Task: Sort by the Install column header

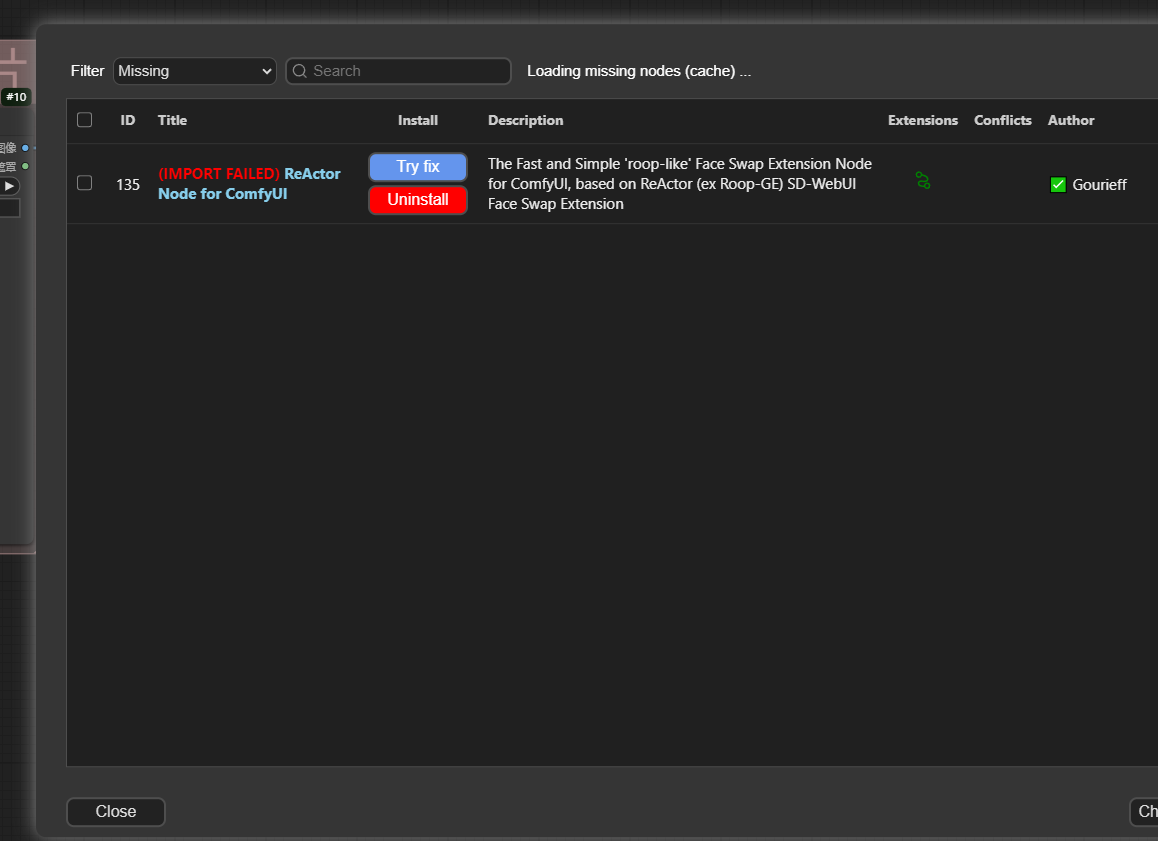Action: coord(418,120)
